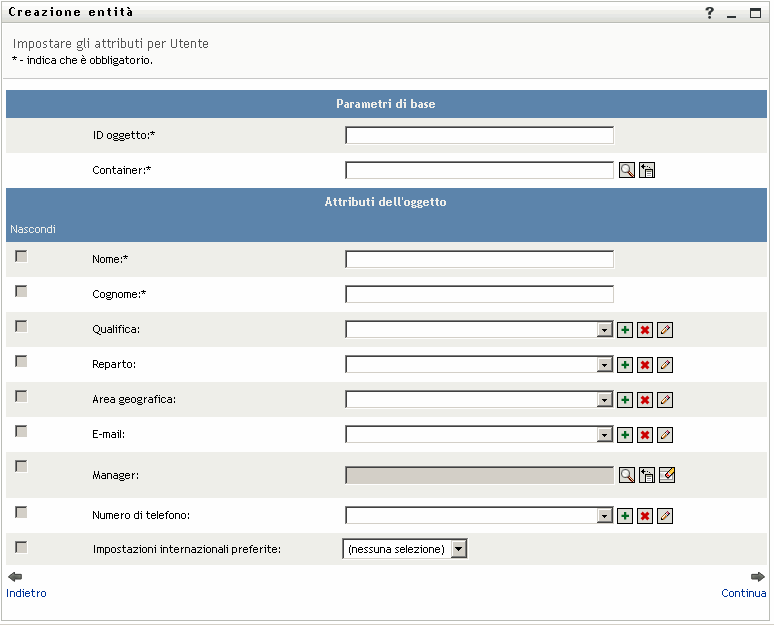The image size is (774, 625).
Task: Toggle the Nascondi checkbox for Nome
Action: tap(21, 257)
